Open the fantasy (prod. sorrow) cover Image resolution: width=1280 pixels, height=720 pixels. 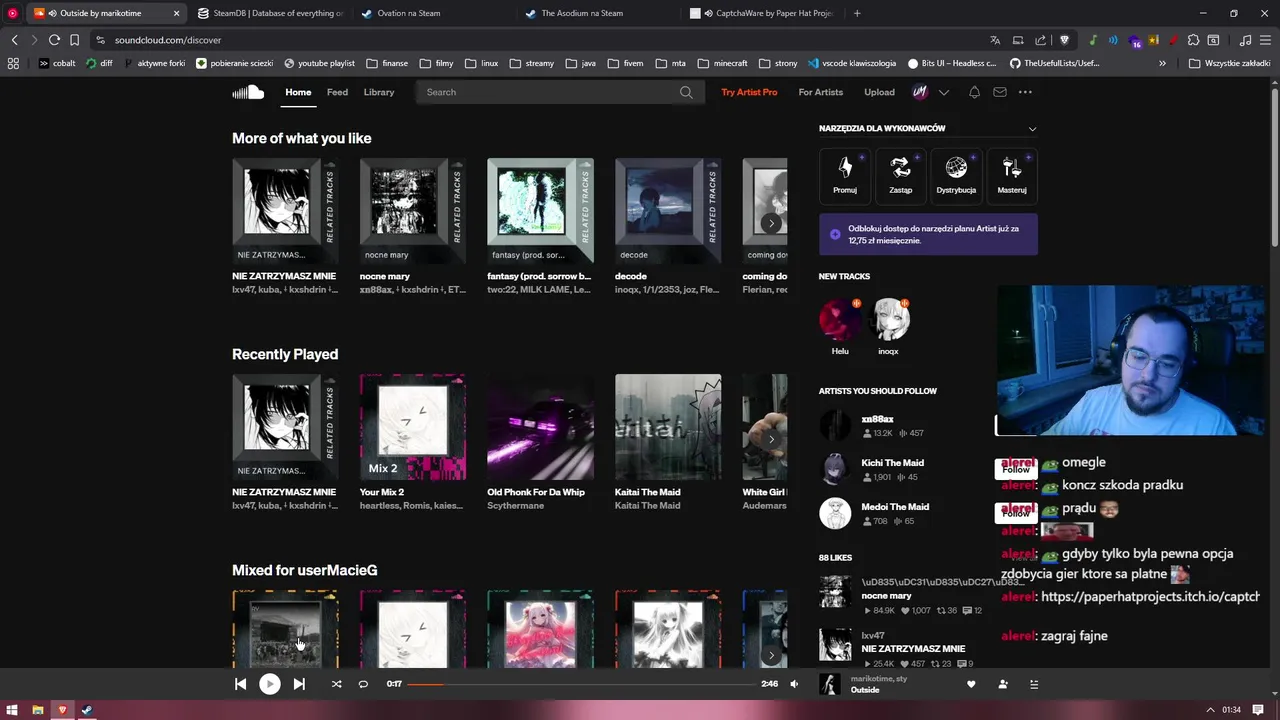click(540, 211)
